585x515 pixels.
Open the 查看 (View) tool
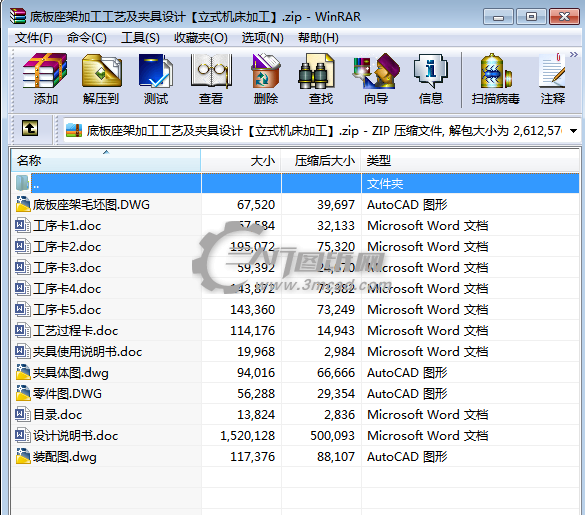(211, 79)
